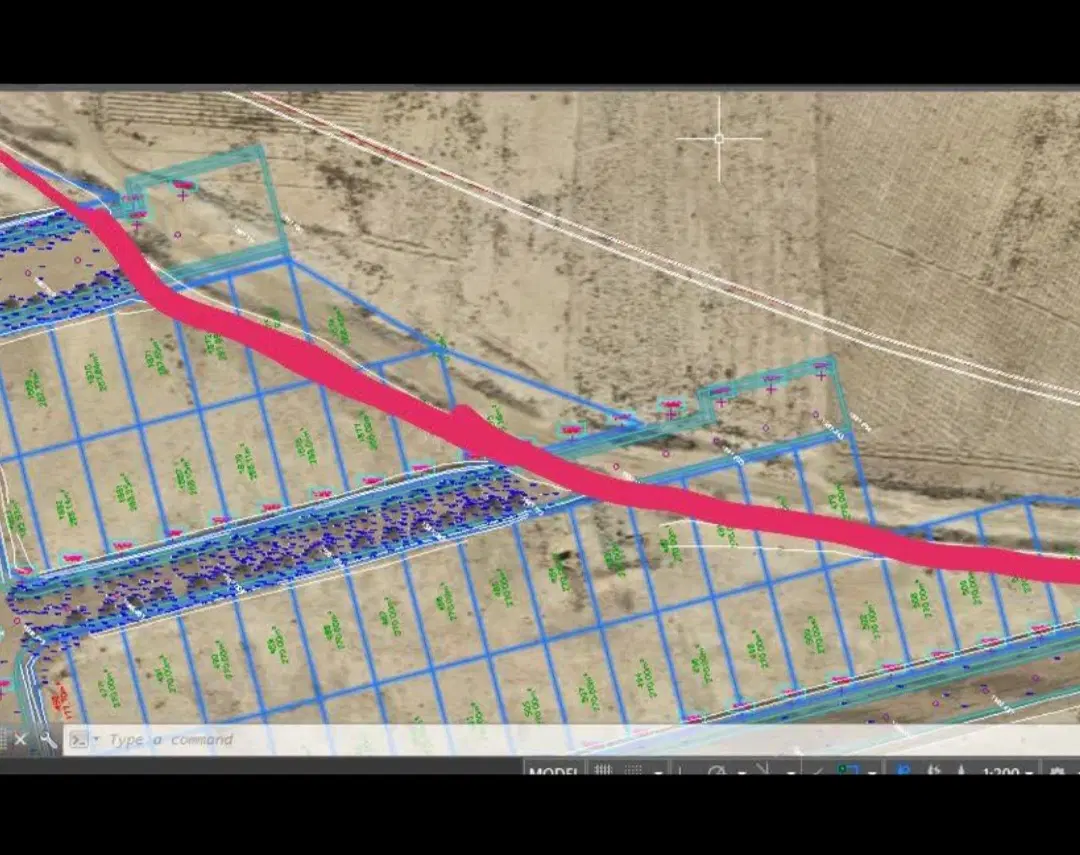This screenshot has width=1080, height=855.
Task: Click the command prompt icon
Action: click(x=79, y=740)
